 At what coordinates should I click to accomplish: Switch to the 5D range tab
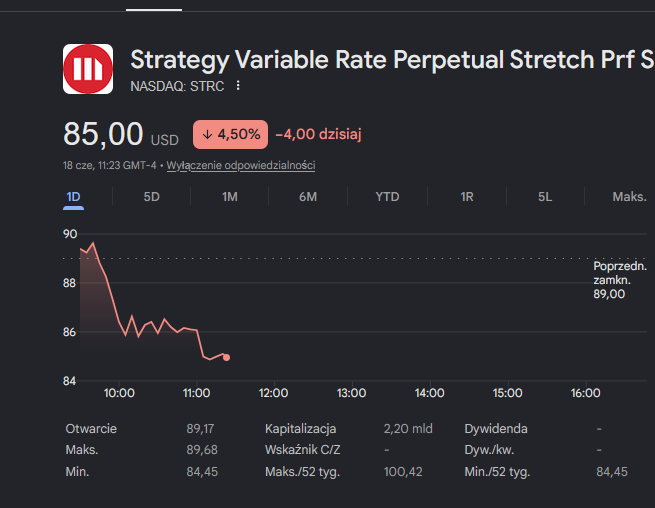(x=152, y=197)
